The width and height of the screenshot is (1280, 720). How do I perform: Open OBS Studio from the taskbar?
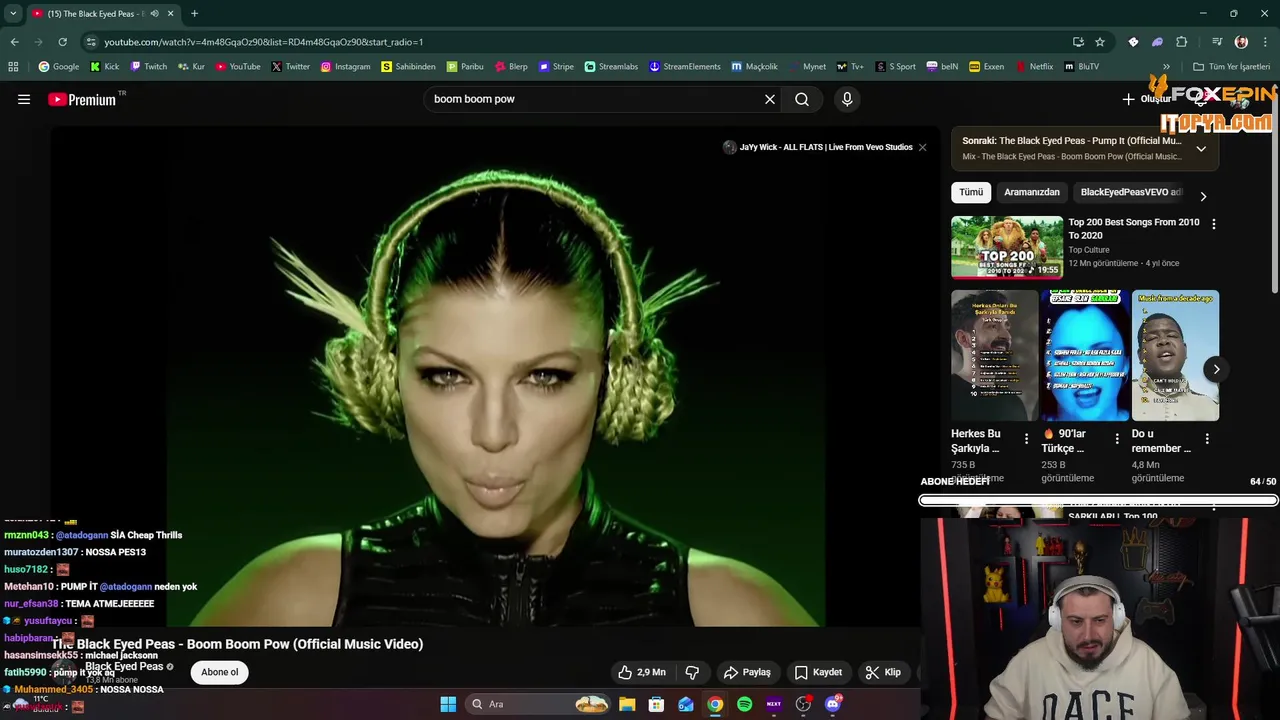point(803,704)
